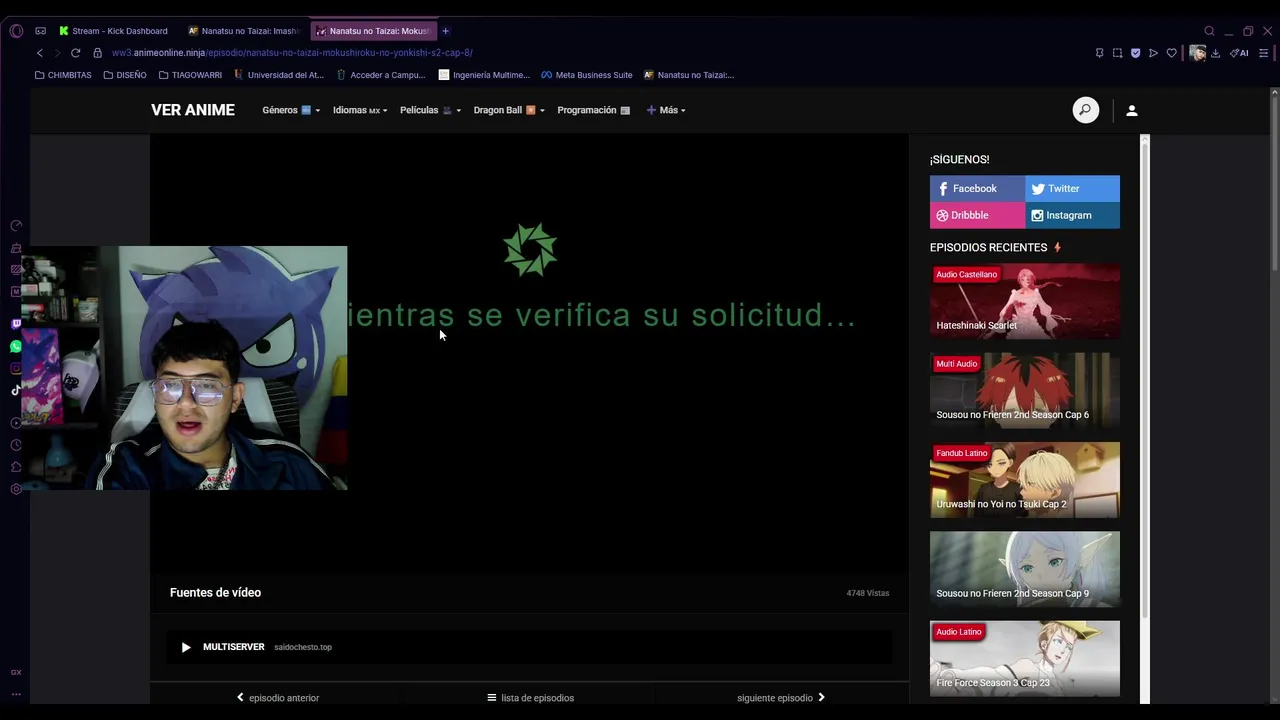The height and width of the screenshot is (720, 1280).
Task: Open Uruwashi no Yoi no Tsuki Cap 2
Action: [x=1025, y=480]
